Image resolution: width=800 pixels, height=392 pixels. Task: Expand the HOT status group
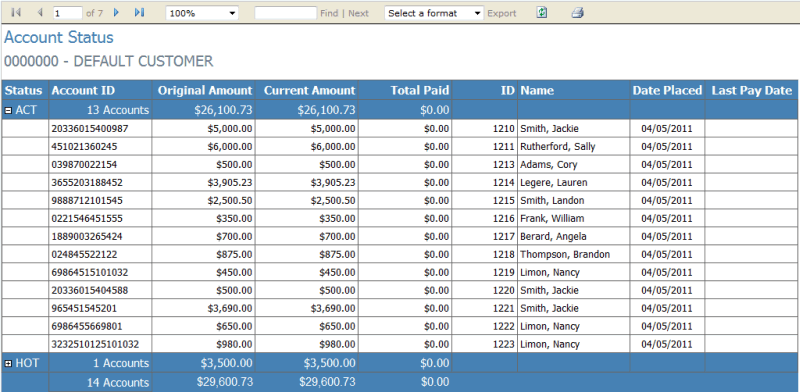[x=8, y=363]
